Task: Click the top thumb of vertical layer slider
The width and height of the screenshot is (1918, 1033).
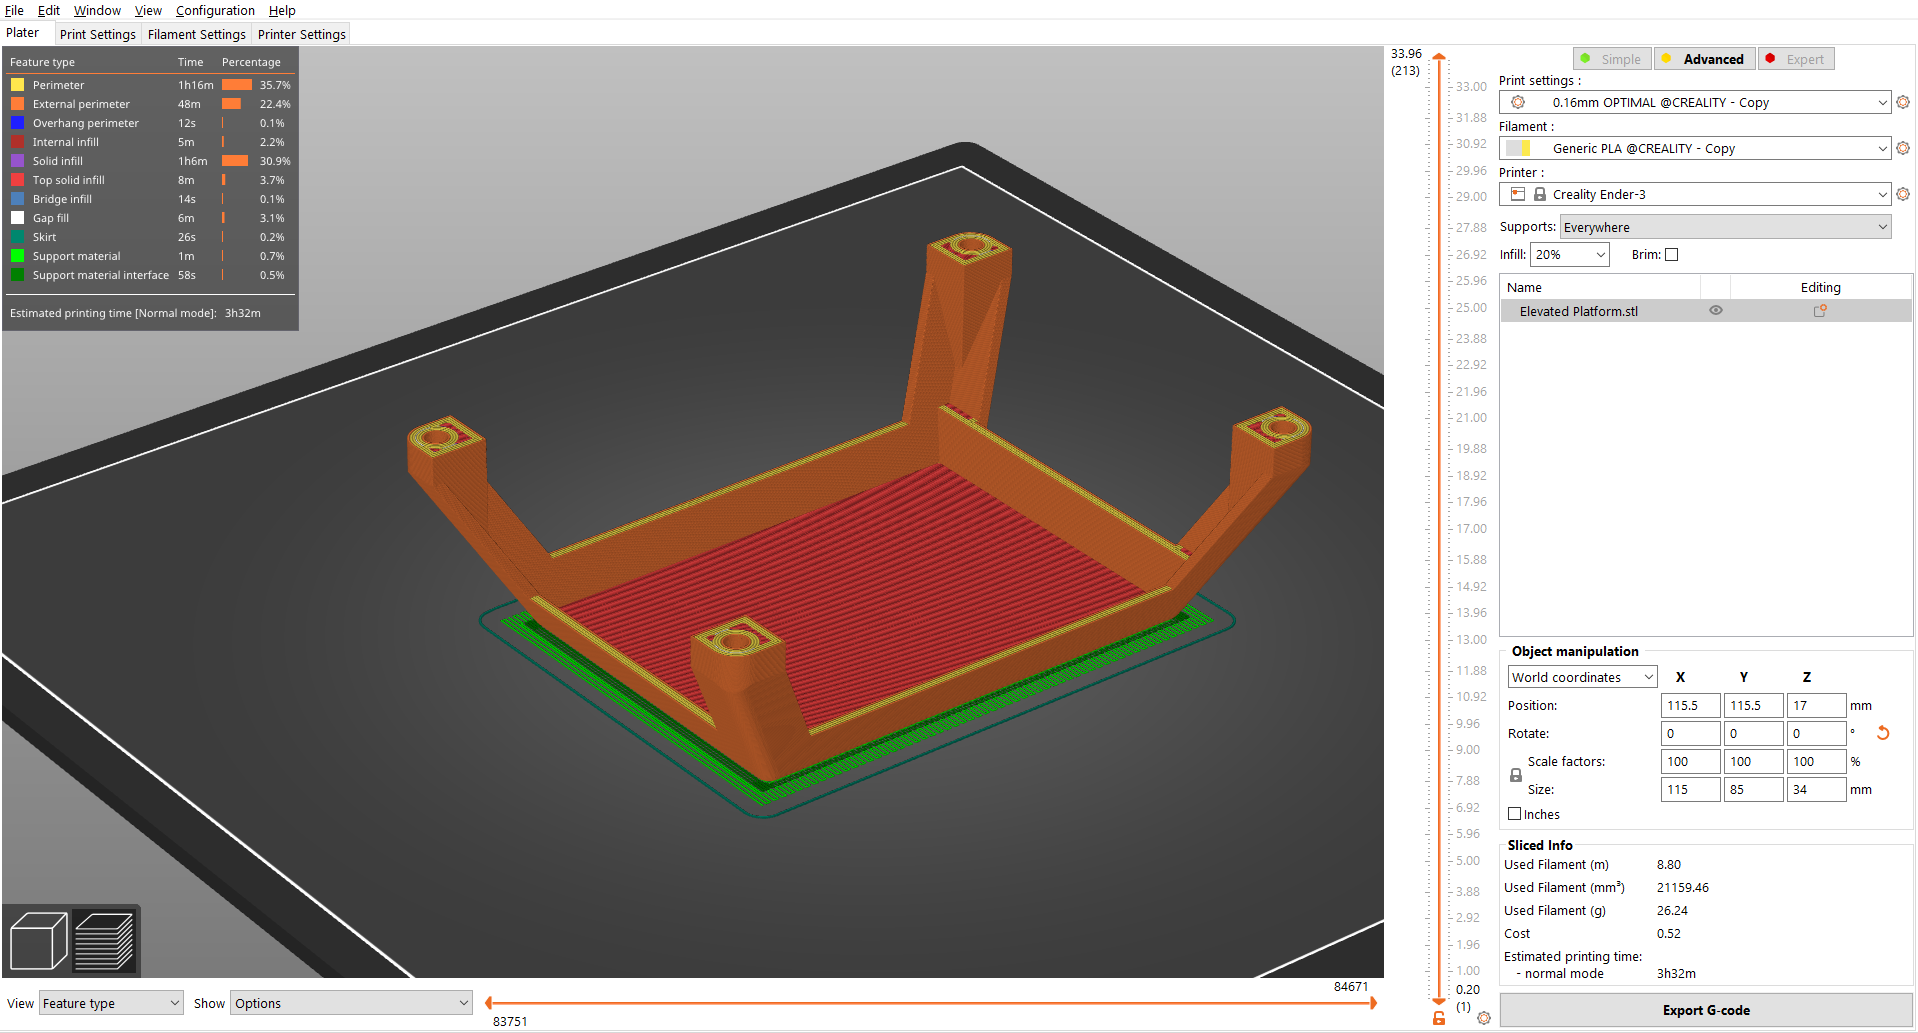Action: pos(1439,57)
